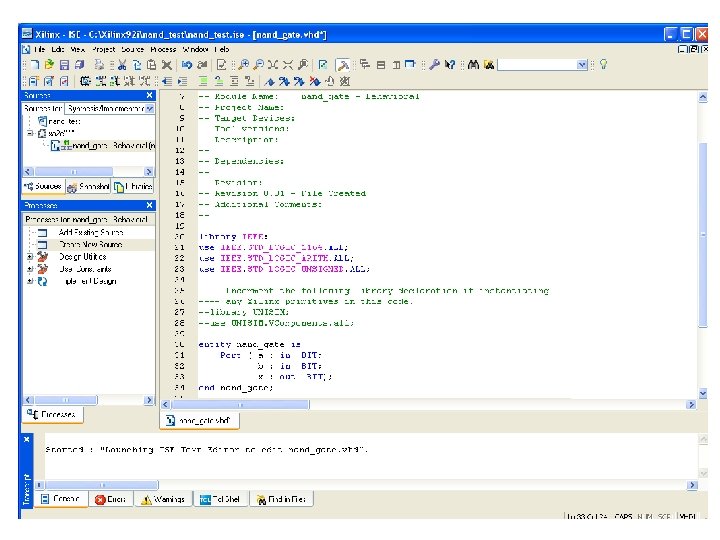The width and height of the screenshot is (720, 540).
Task: Select Create New Source process
Action: [90, 244]
